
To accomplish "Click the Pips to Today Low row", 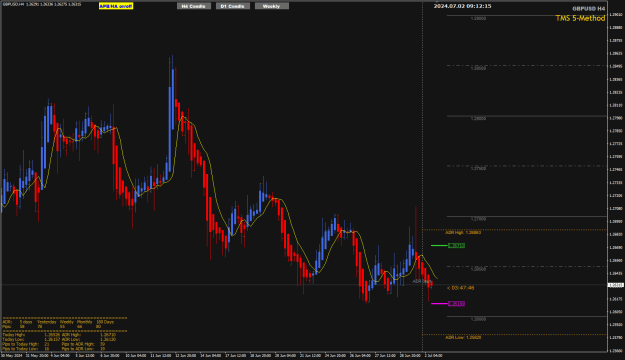I will (x=26, y=349).
